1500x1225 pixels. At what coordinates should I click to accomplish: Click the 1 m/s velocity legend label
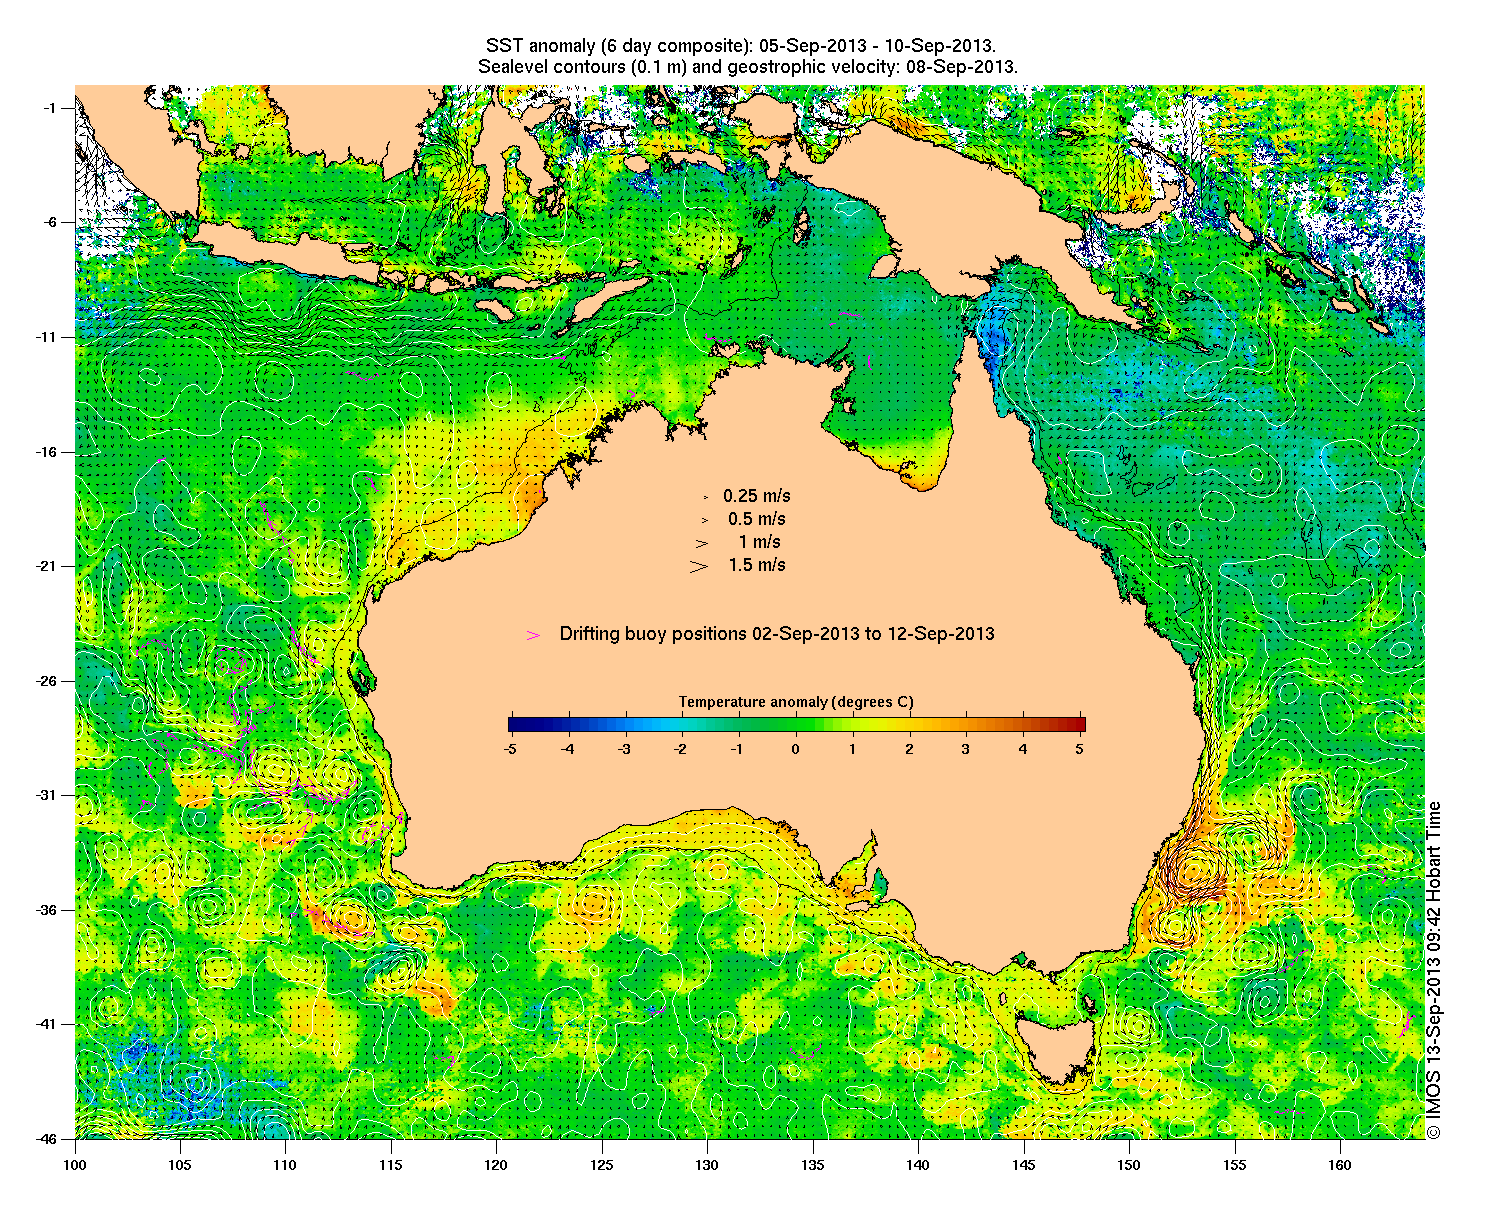[x=759, y=542]
